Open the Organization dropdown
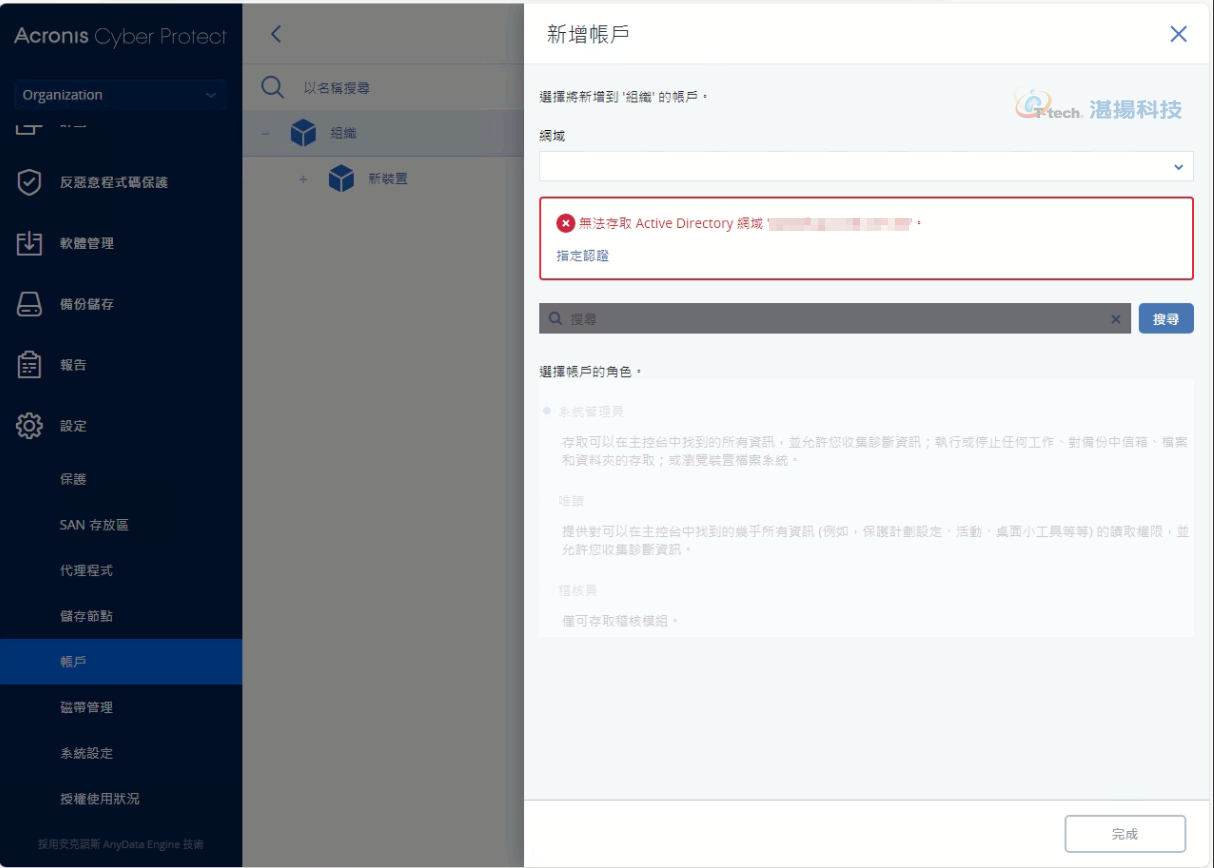This screenshot has height=868, width=1214. tap(120, 95)
